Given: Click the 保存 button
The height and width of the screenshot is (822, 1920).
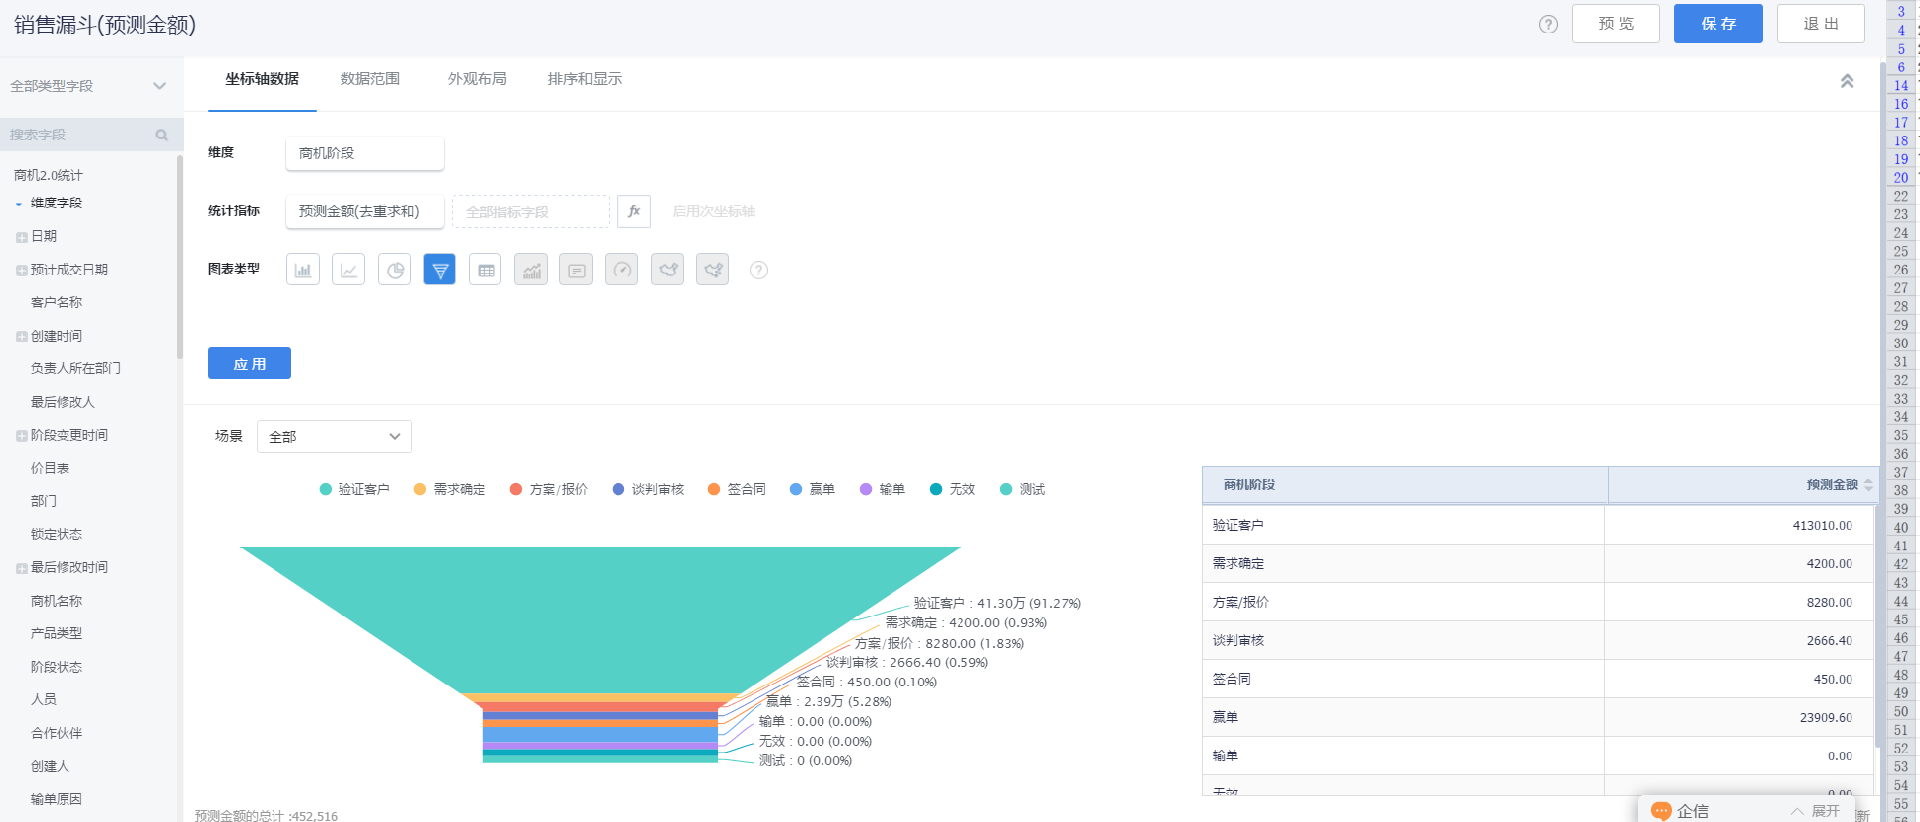Looking at the screenshot, I should (x=1718, y=23).
